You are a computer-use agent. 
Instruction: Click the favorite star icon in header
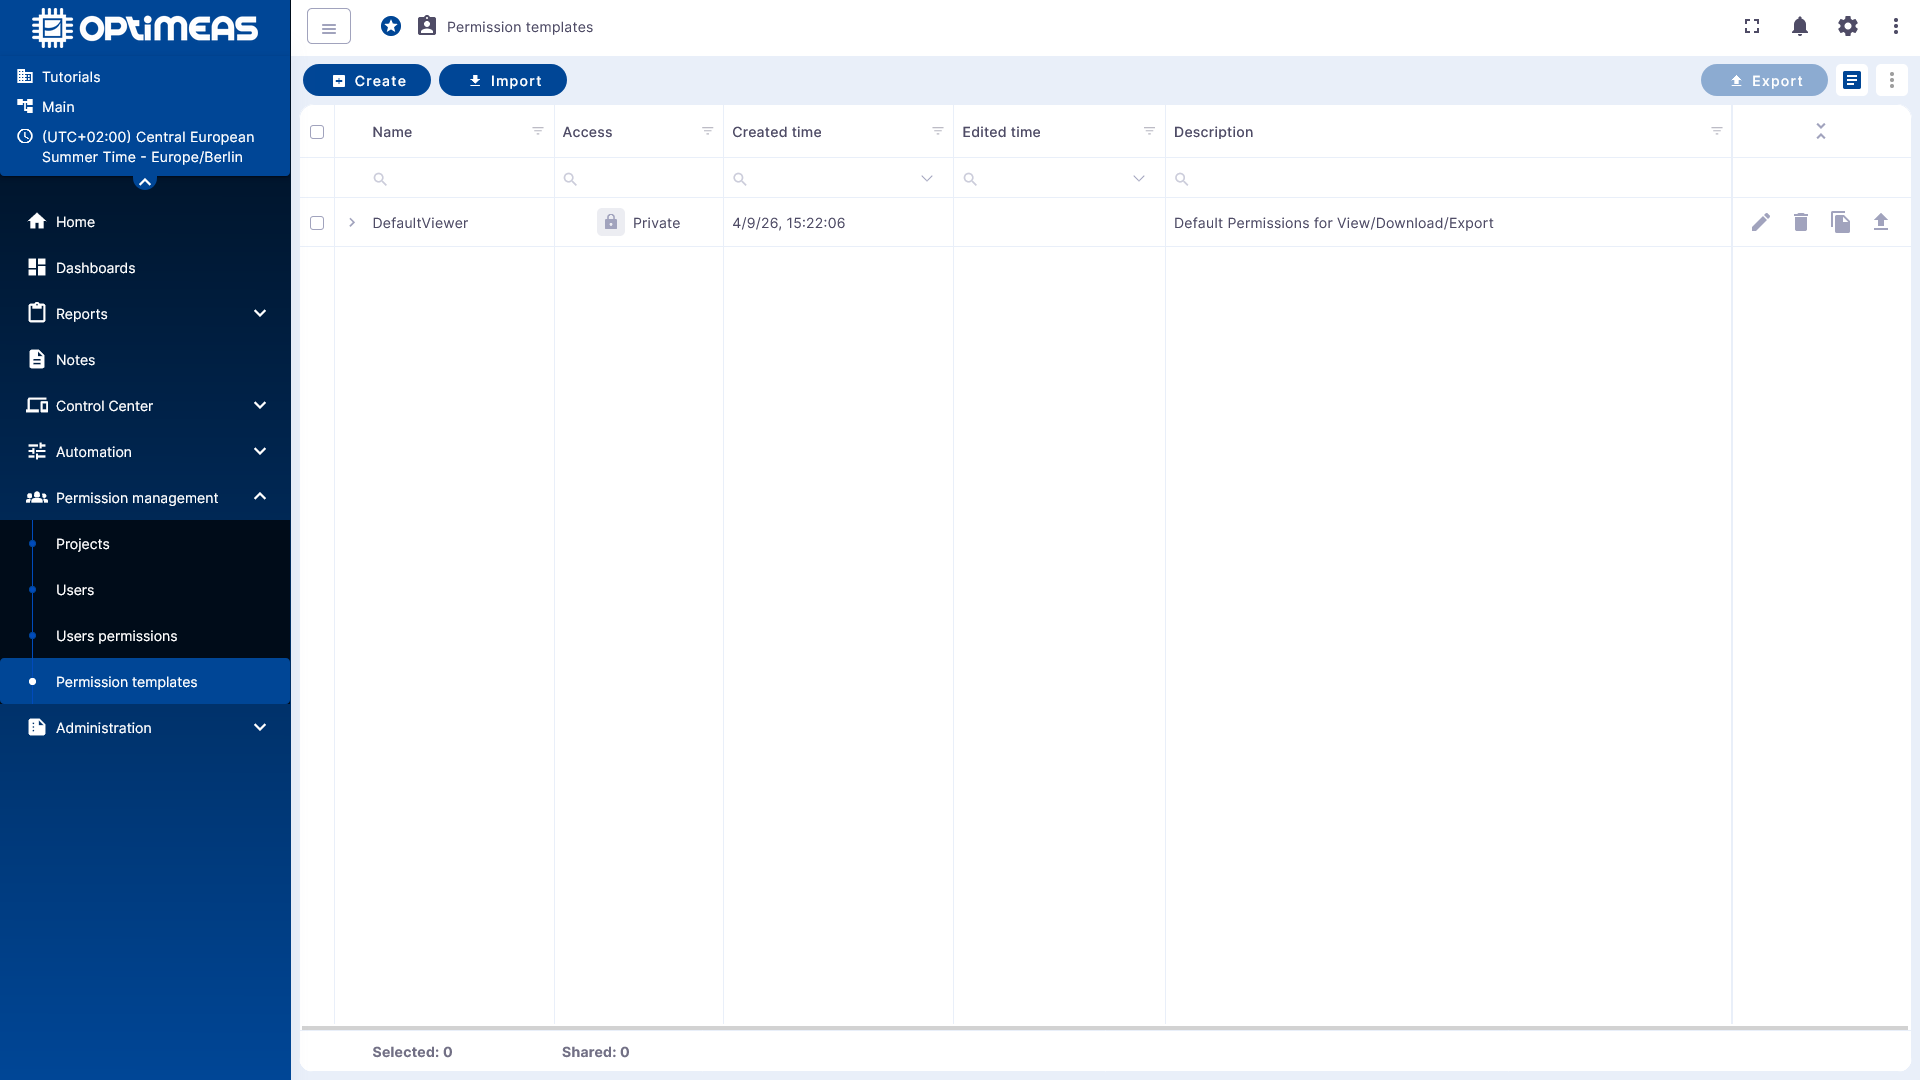point(391,26)
